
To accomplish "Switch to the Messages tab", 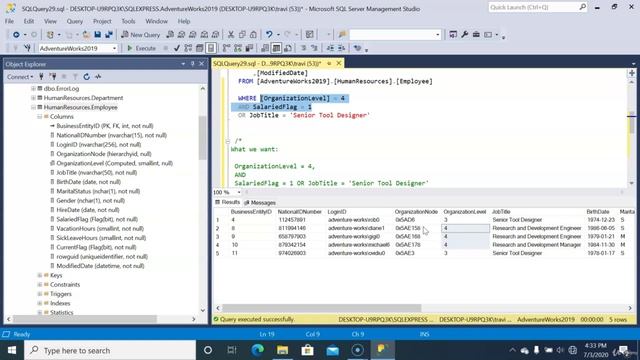I will (x=260, y=202).
